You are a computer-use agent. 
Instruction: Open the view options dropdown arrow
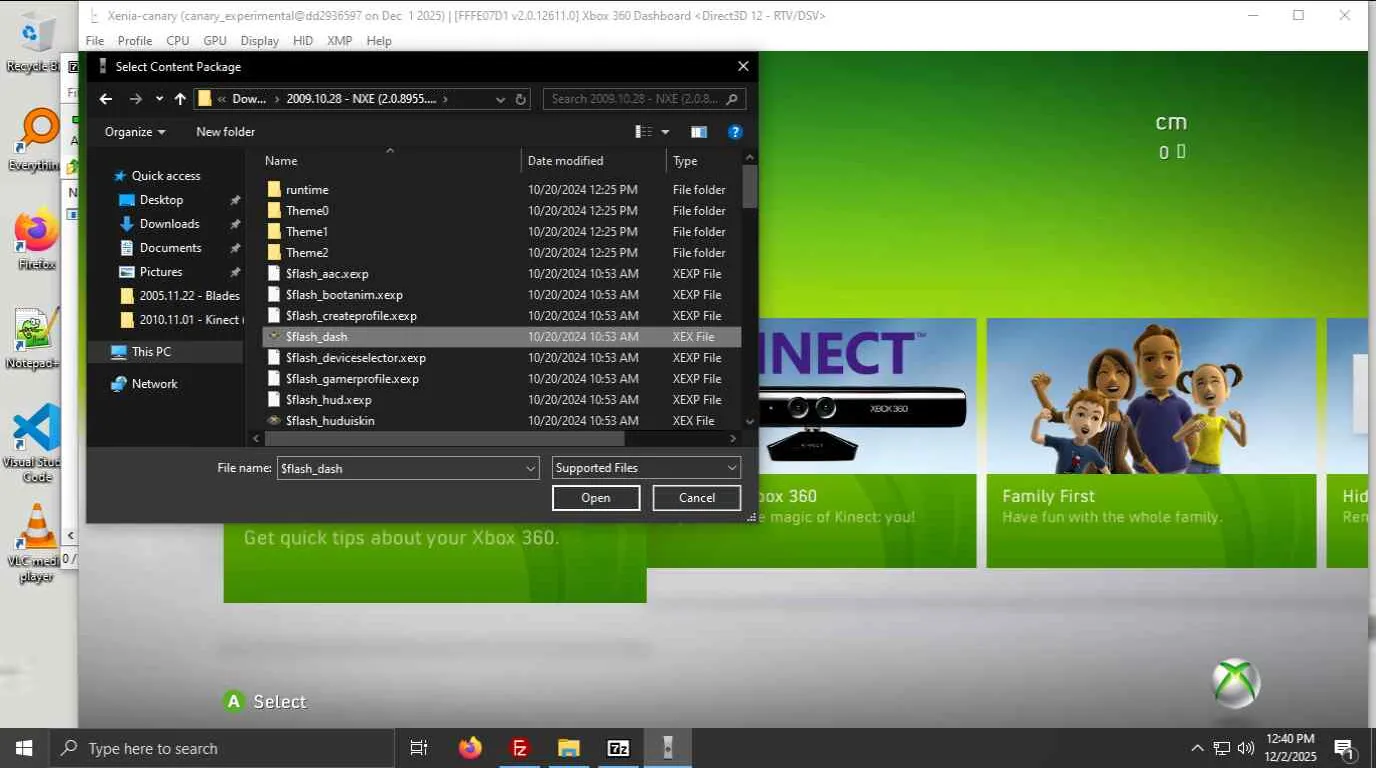pyautogui.click(x=665, y=132)
